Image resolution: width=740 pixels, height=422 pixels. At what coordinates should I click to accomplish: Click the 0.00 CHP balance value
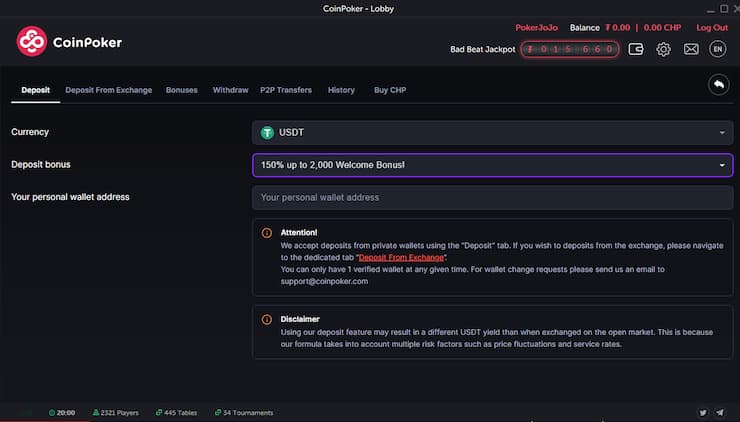coord(662,27)
